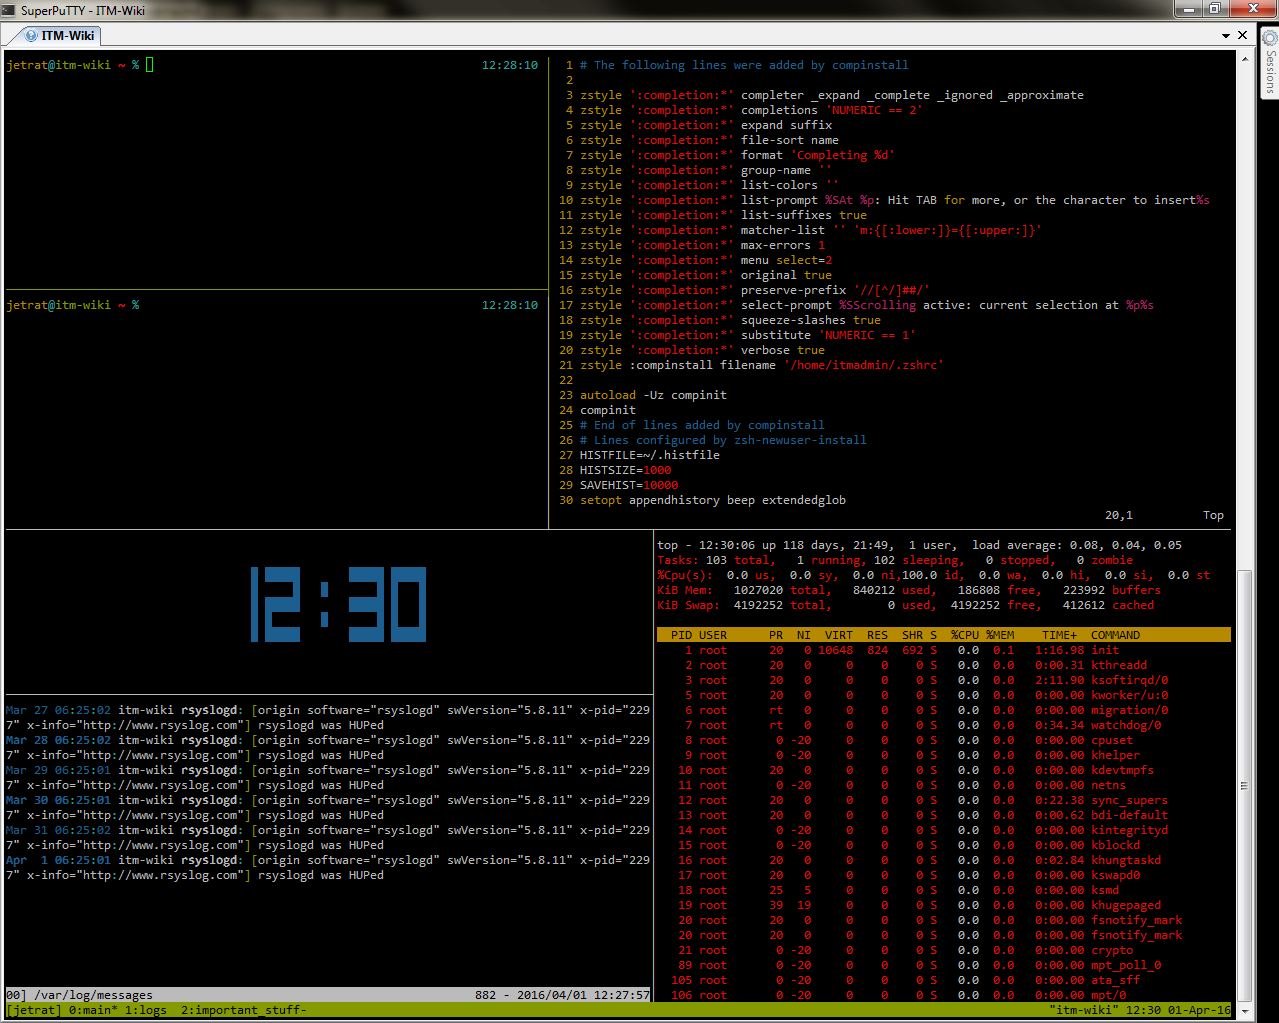Restore down the SuperPuTTY window

1214,9
